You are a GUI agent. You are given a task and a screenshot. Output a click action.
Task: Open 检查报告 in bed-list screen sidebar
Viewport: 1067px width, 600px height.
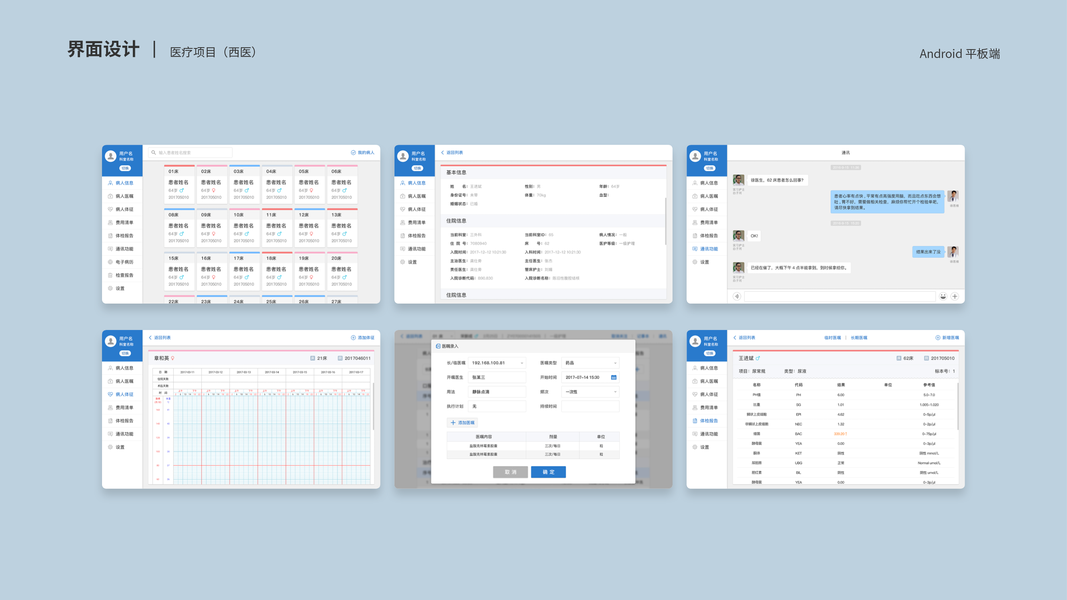[122, 276]
